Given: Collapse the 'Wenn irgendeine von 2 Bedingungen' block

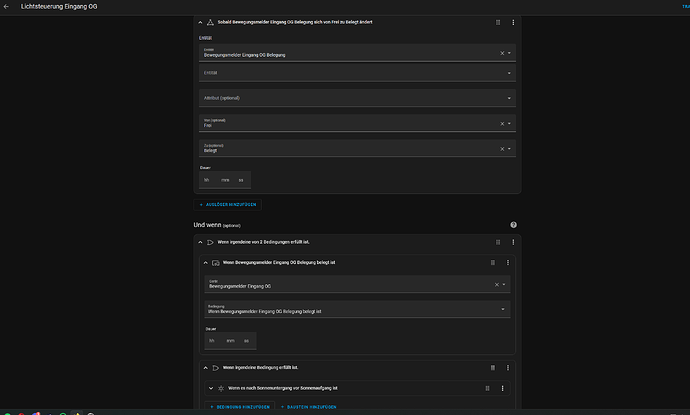Looking at the screenshot, I should 200,242.
